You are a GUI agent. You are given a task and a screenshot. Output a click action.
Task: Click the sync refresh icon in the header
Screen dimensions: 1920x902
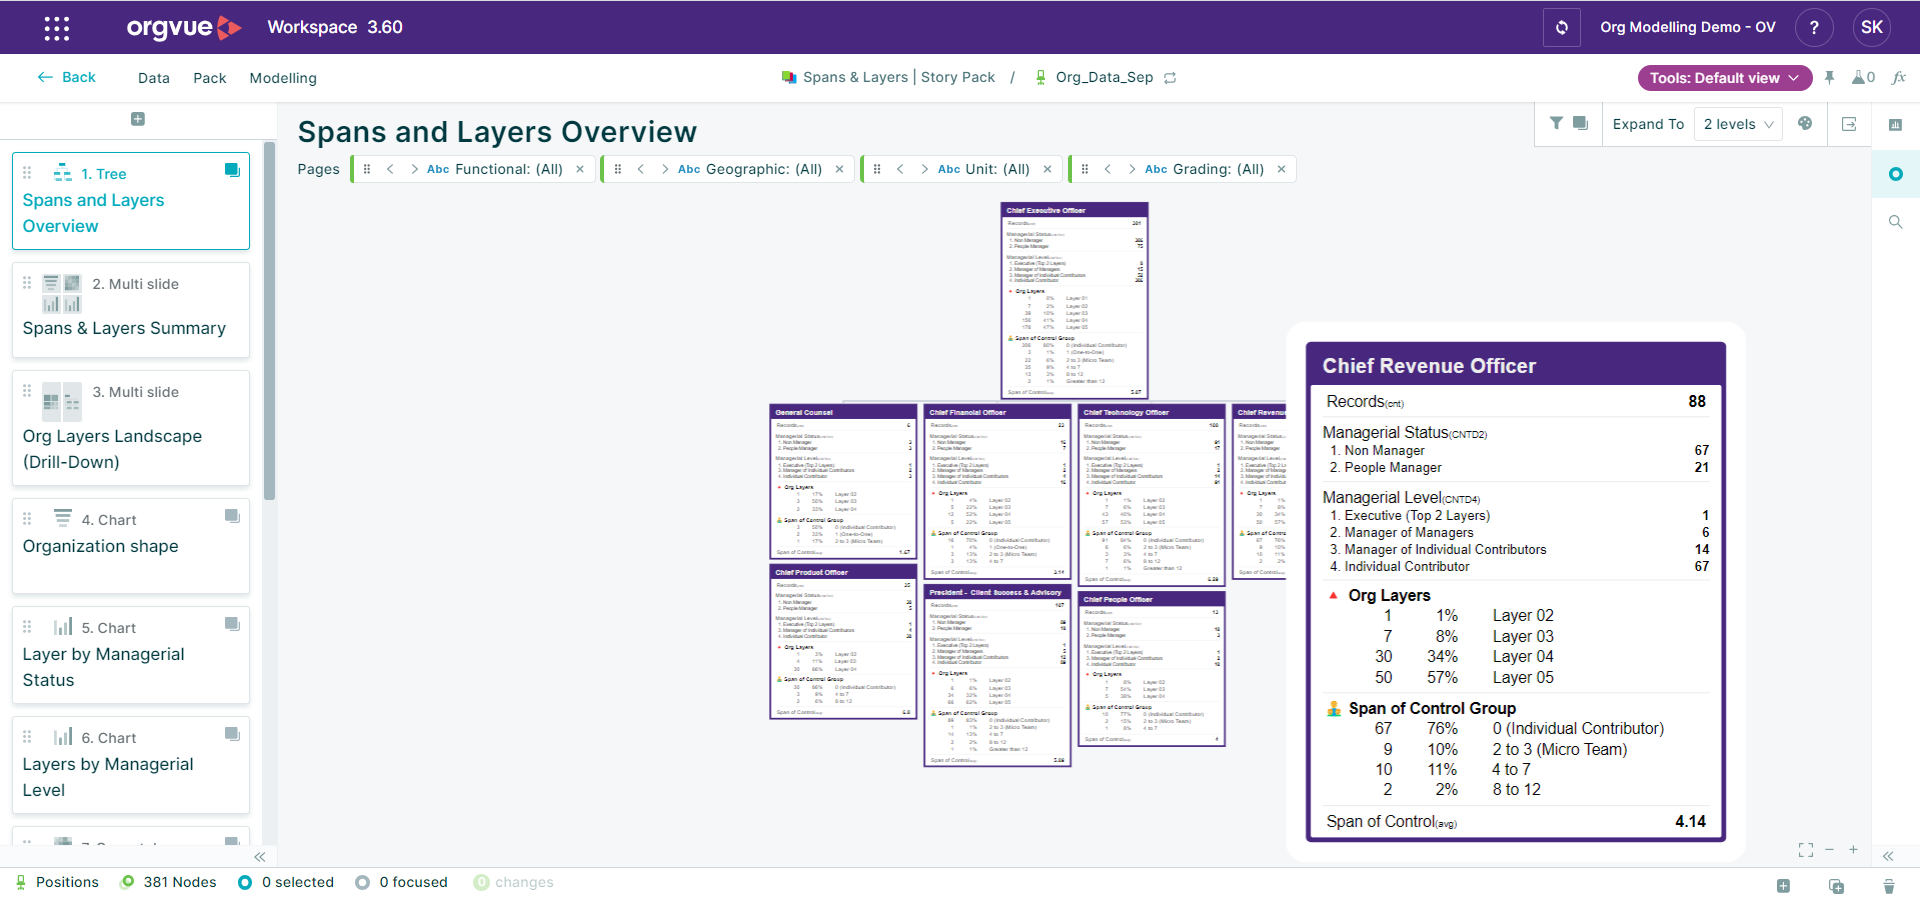coord(1561,27)
